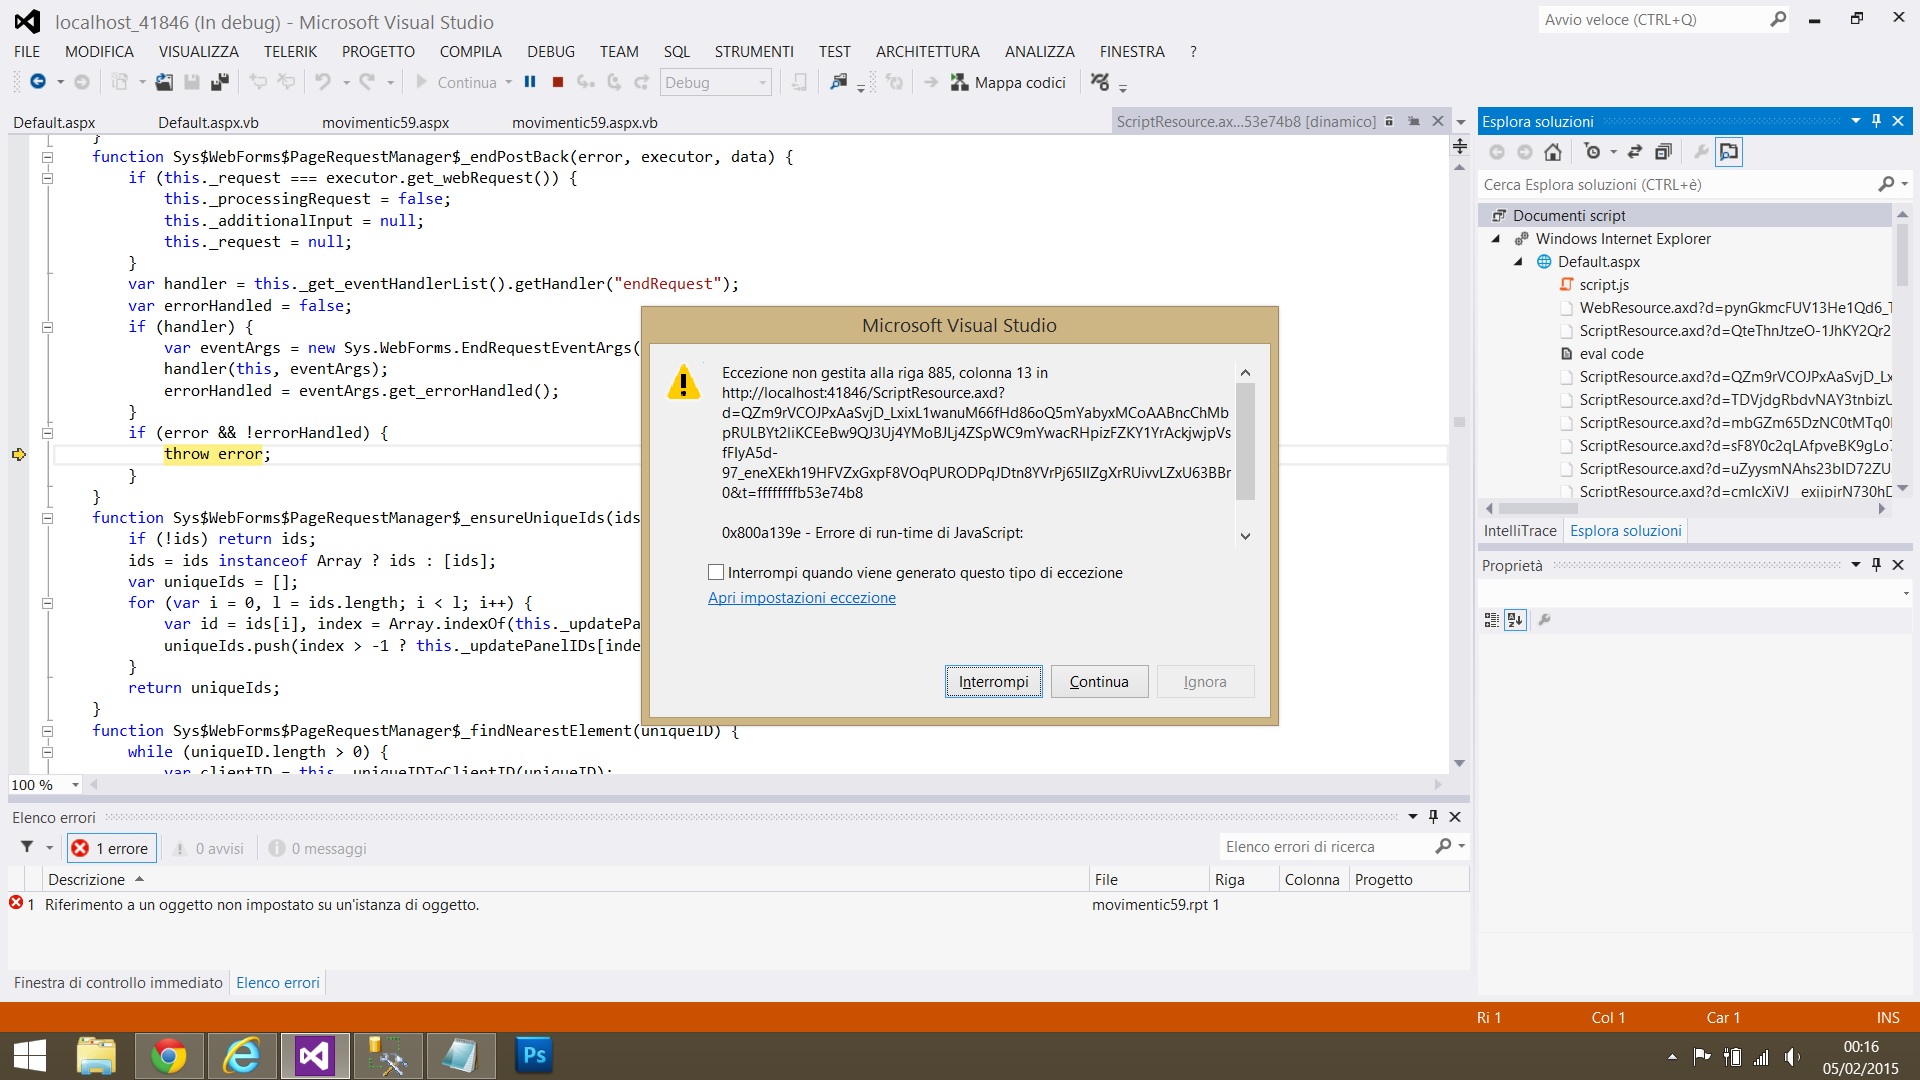Click the Navigate Backward blue arrow icon
Screen dimensions: 1920x1080
[x=38, y=82]
